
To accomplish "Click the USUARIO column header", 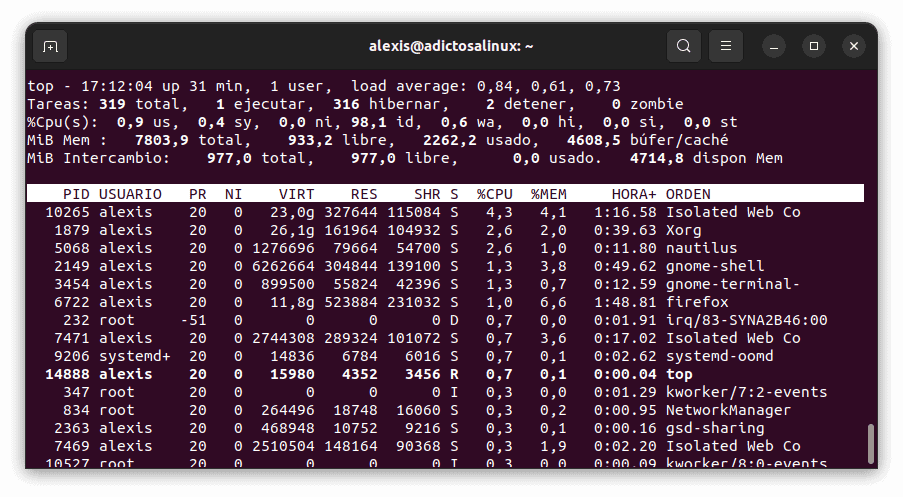I will [x=130, y=194].
